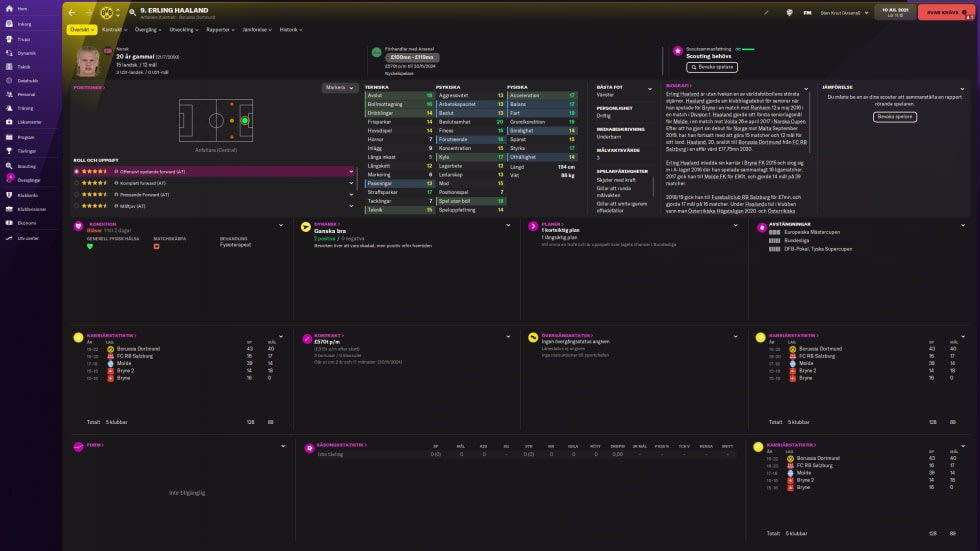The width and height of the screenshot is (980, 551).
Task: Click the date and time button
Action: (x=894, y=12)
